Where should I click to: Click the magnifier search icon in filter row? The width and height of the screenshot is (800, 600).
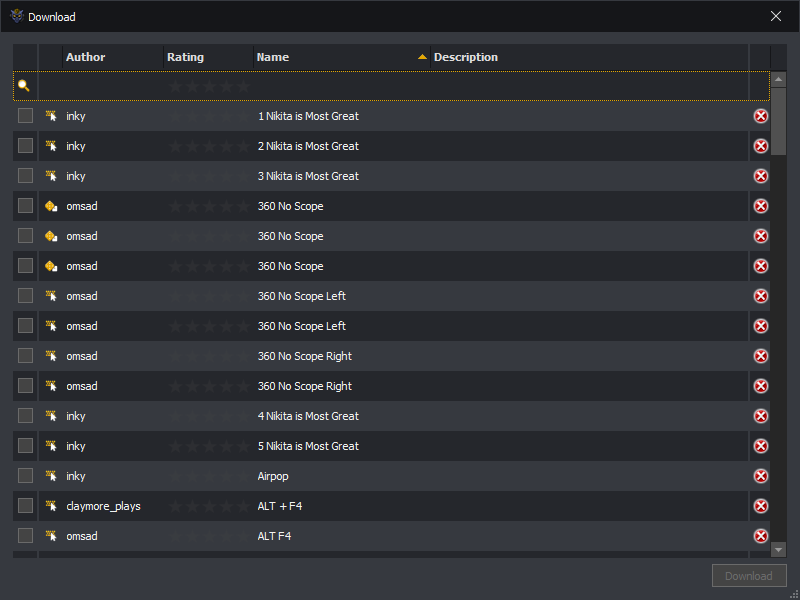[x=24, y=86]
